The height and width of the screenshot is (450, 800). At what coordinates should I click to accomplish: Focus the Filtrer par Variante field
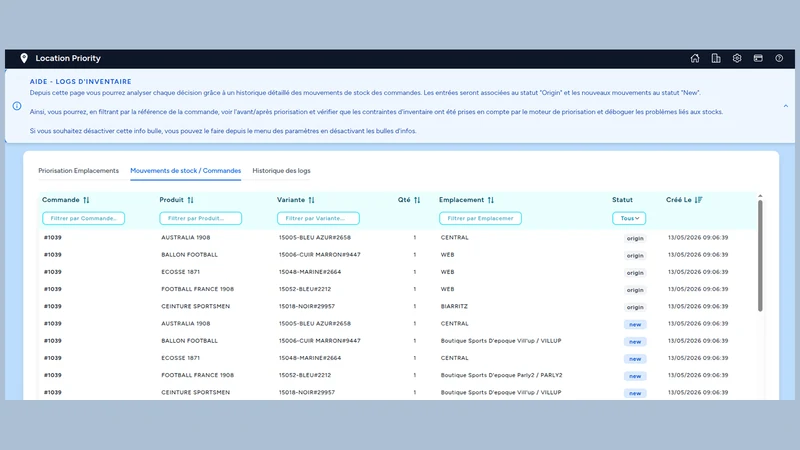(x=318, y=218)
